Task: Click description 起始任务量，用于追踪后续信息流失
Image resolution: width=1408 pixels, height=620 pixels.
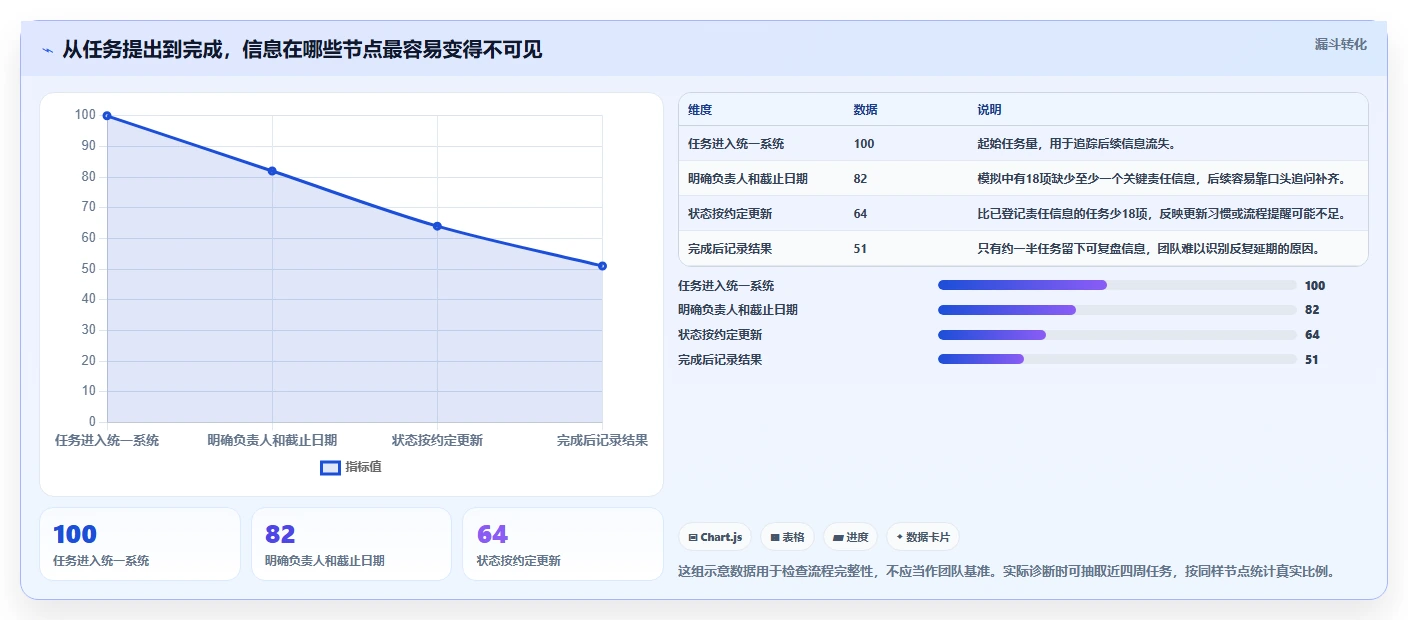Action: pyautogui.click(x=1077, y=144)
